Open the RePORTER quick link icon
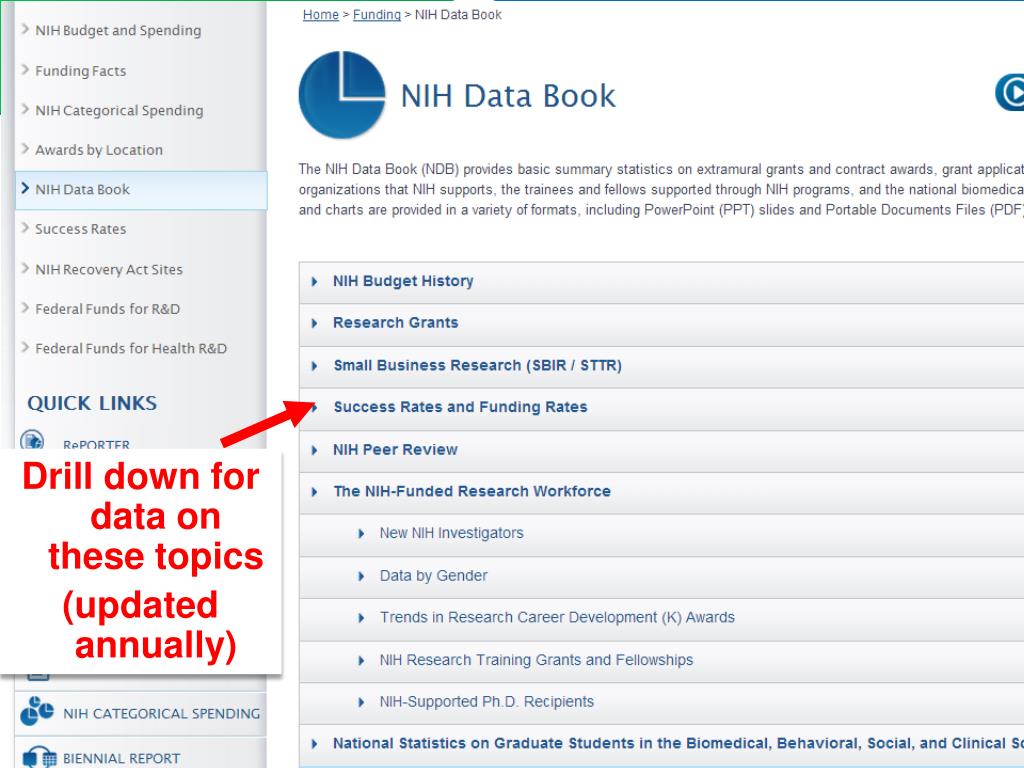Screen dimensions: 1024x768 click(x=32, y=440)
